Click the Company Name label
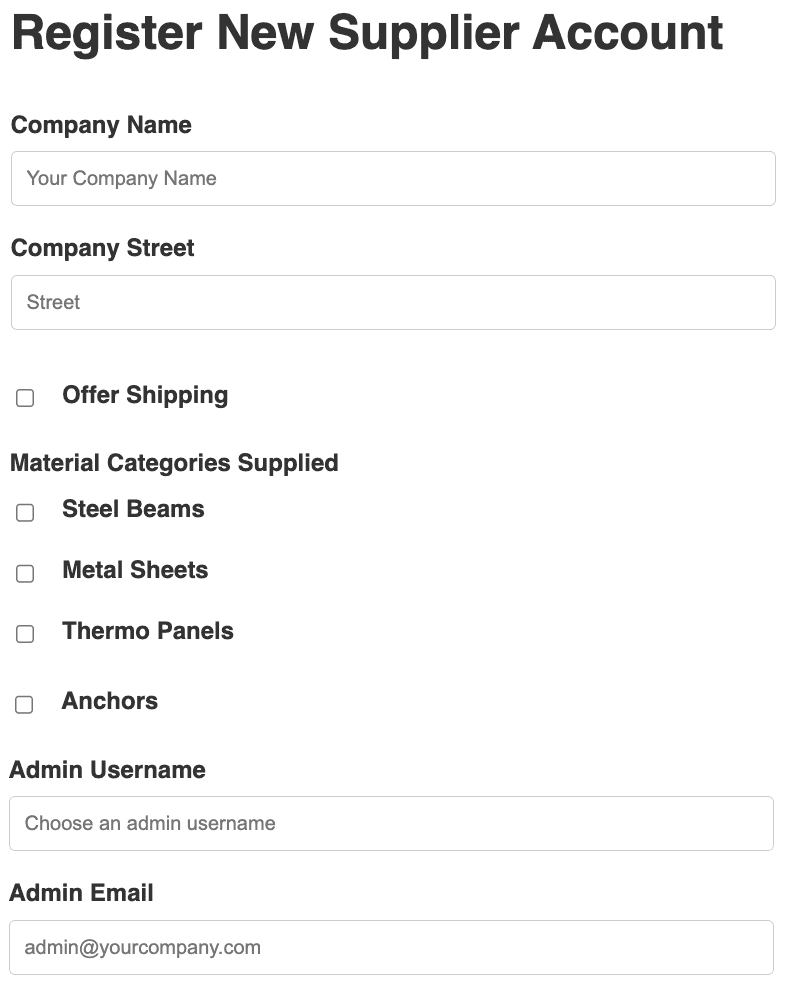Viewport: 801px width, 995px height. 100,125
